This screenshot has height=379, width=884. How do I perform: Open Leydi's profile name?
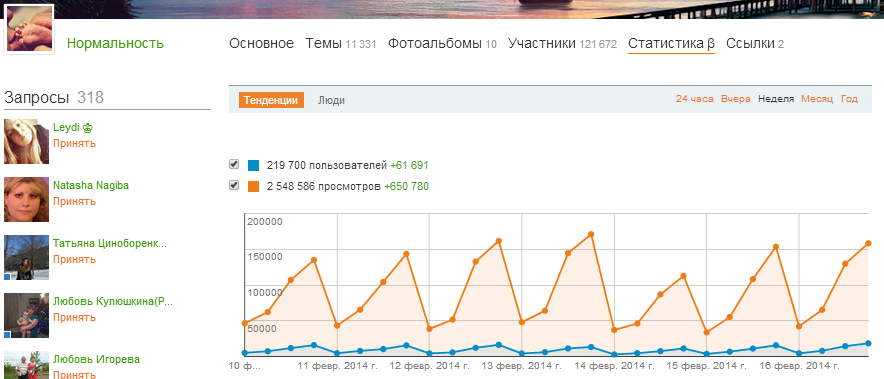[x=67, y=127]
